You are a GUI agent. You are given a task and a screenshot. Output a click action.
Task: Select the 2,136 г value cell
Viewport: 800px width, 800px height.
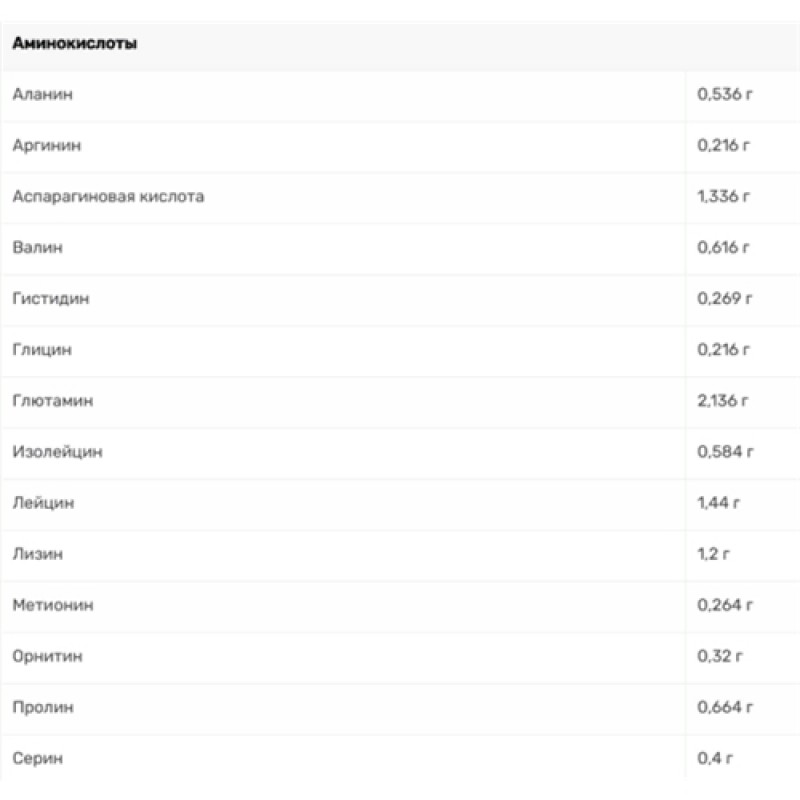723,401
